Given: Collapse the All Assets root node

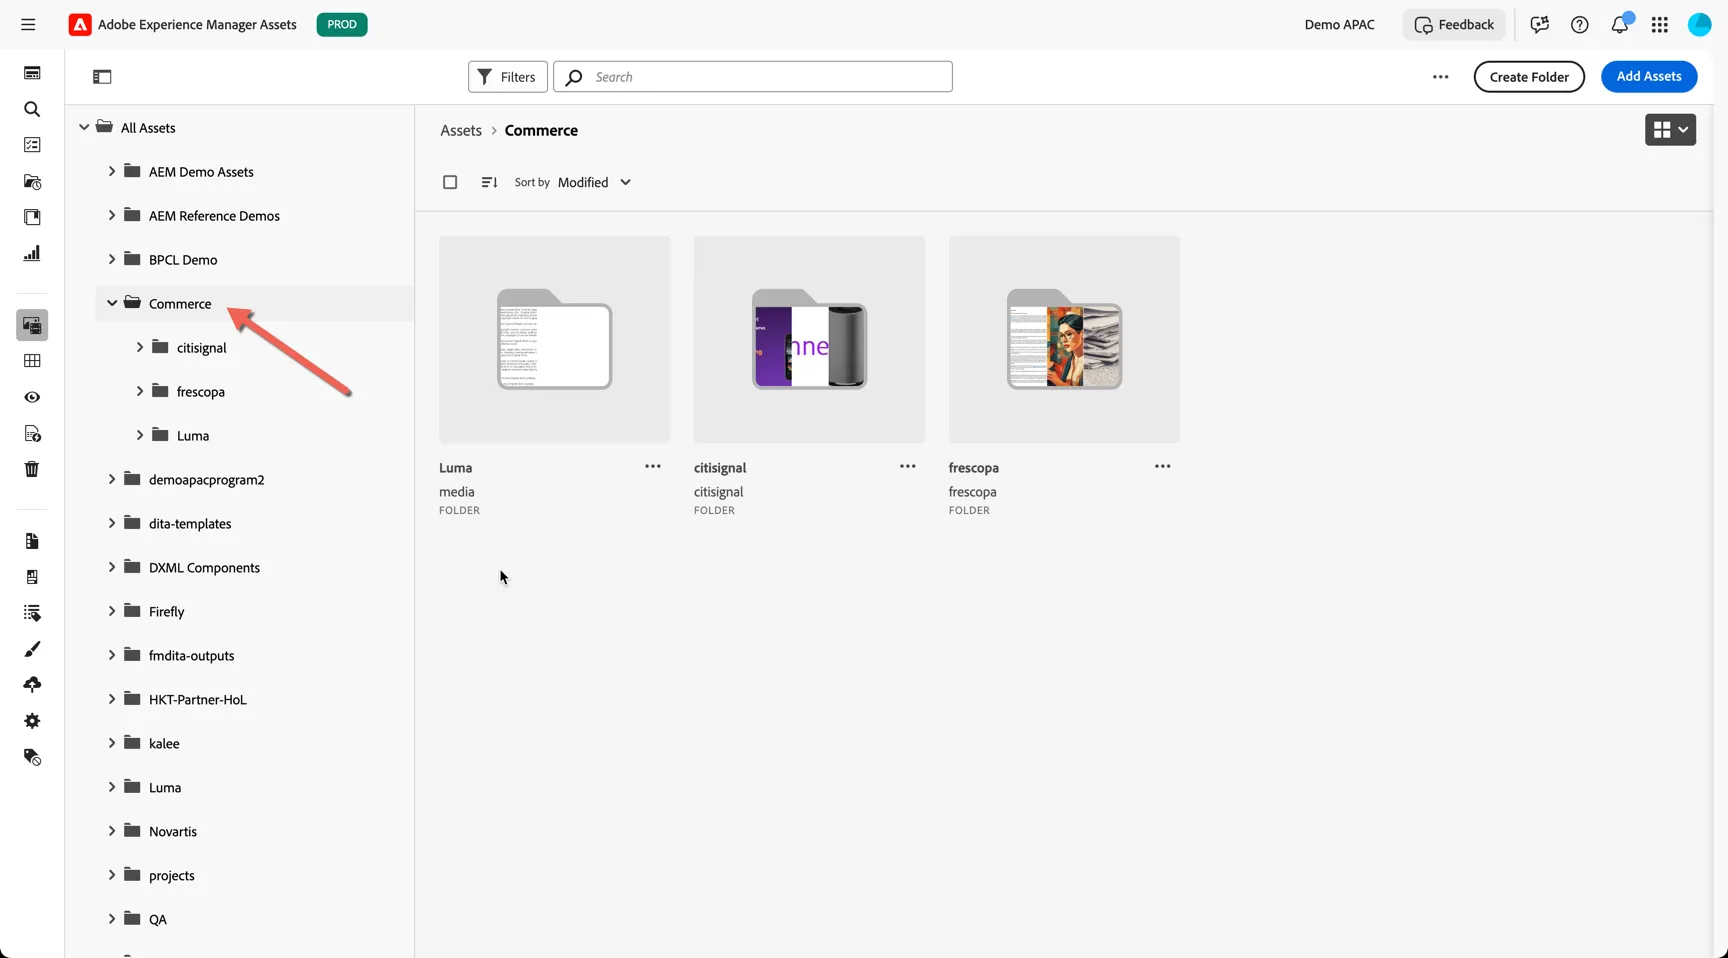Looking at the screenshot, I should 84,127.
